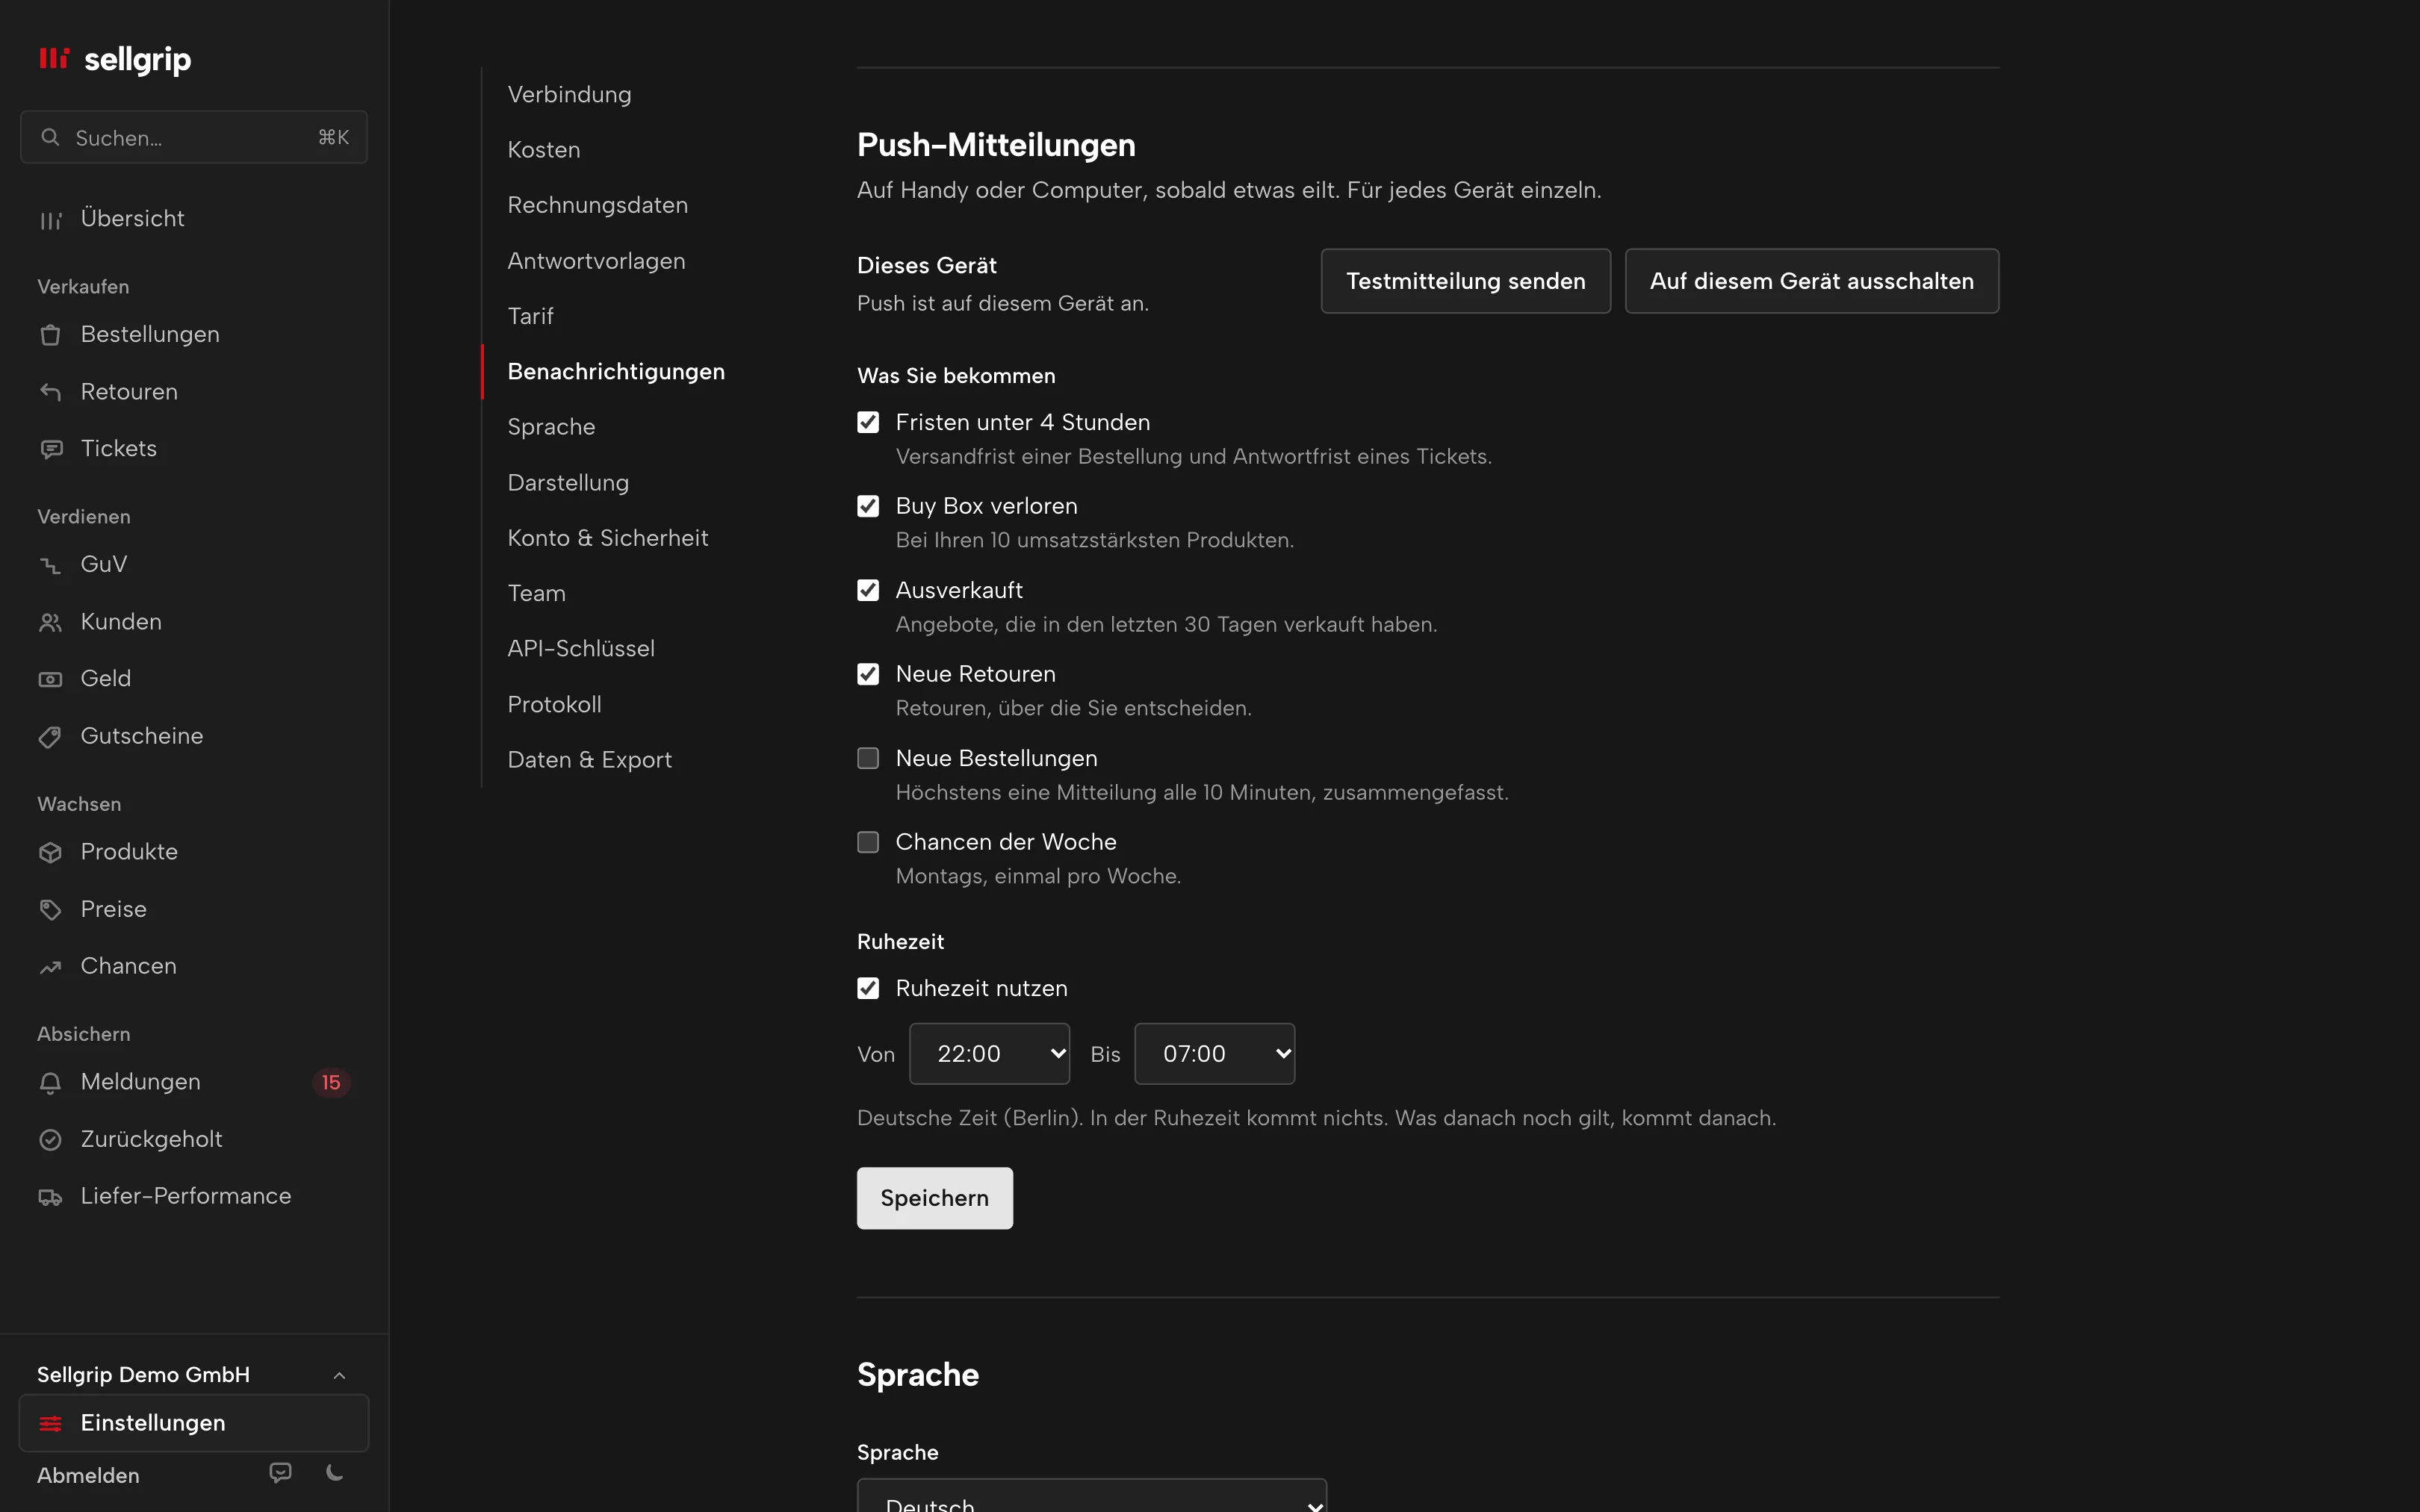Image resolution: width=2420 pixels, height=1512 pixels.
Task: Click the Tickets chat bubble icon
Action: (x=51, y=449)
